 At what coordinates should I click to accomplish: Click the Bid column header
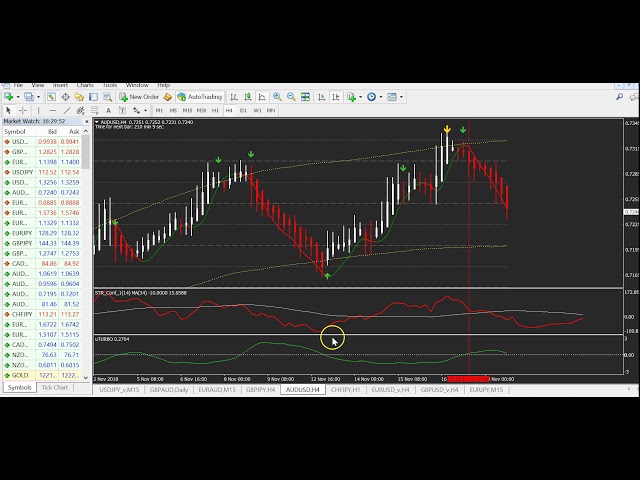51,132
